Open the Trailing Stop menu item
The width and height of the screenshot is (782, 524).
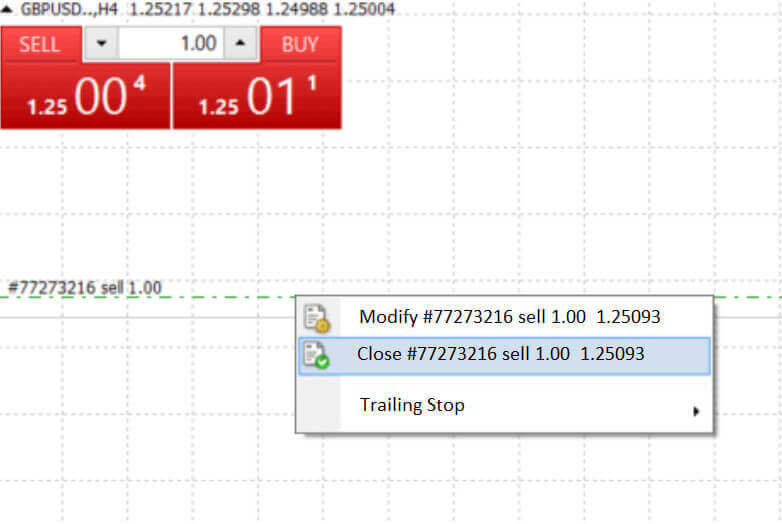pos(412,405)
